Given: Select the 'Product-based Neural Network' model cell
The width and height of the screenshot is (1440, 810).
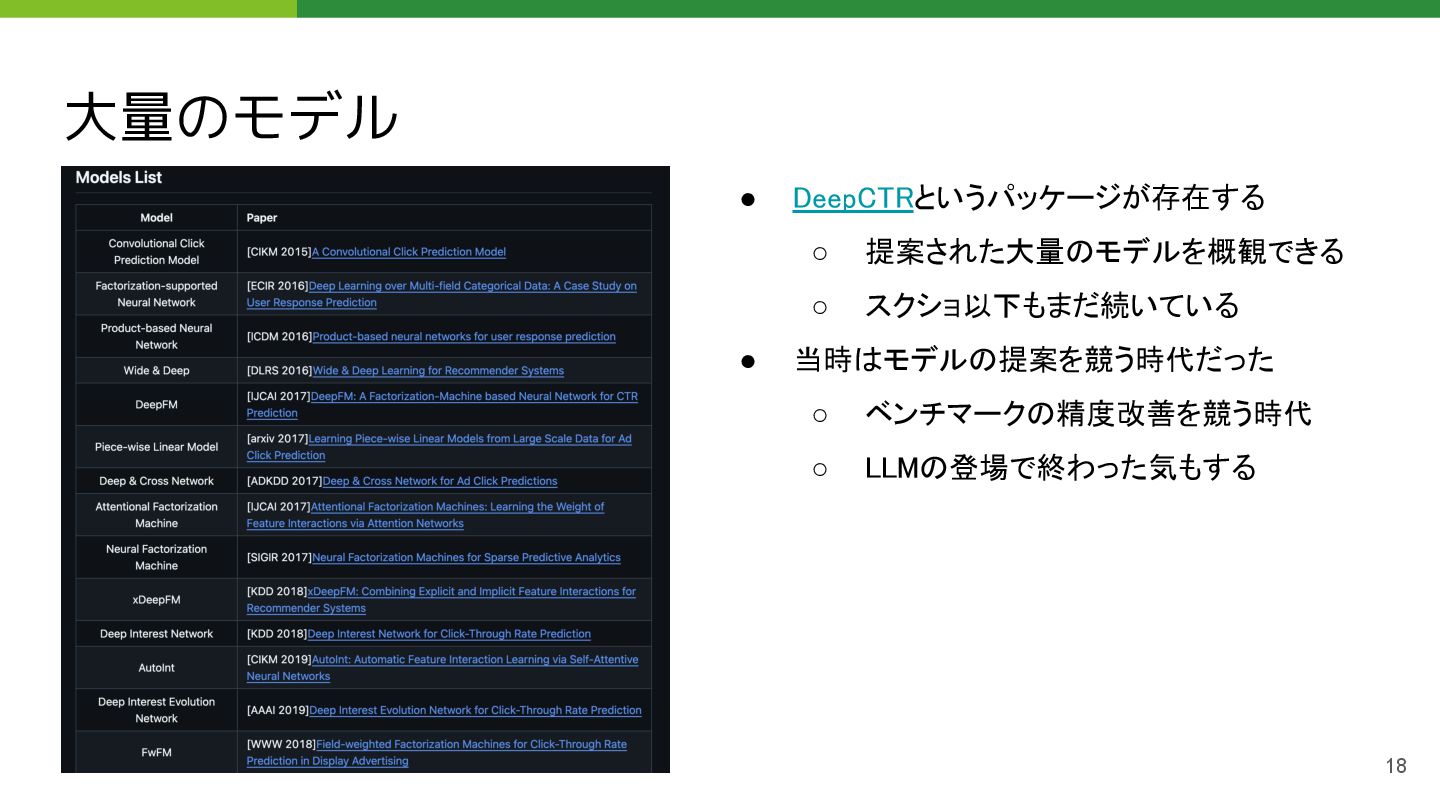Looking at the screenshot, I should tap(157, 336).
